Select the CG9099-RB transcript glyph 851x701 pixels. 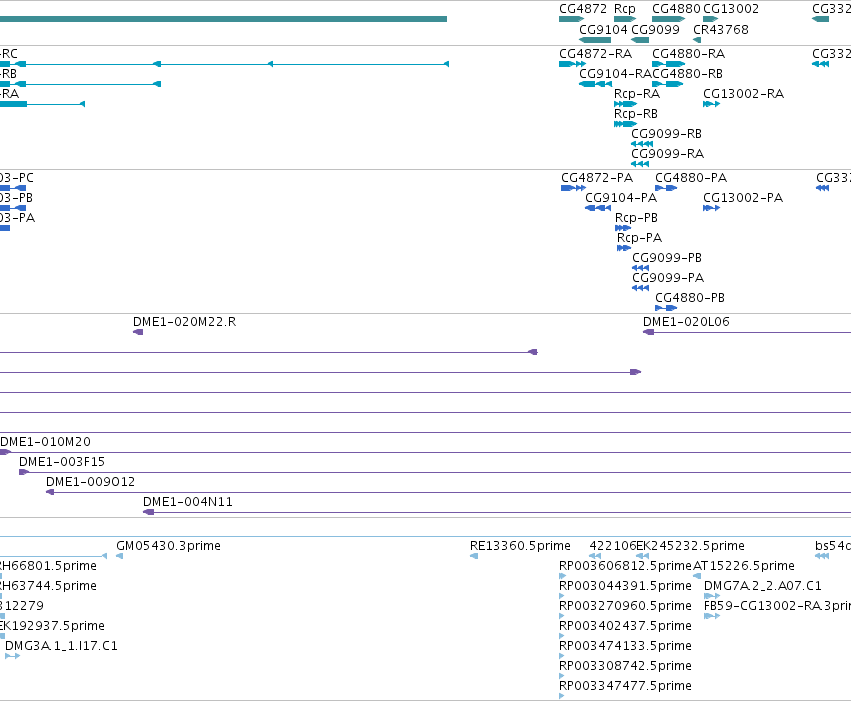click(642, 144)
